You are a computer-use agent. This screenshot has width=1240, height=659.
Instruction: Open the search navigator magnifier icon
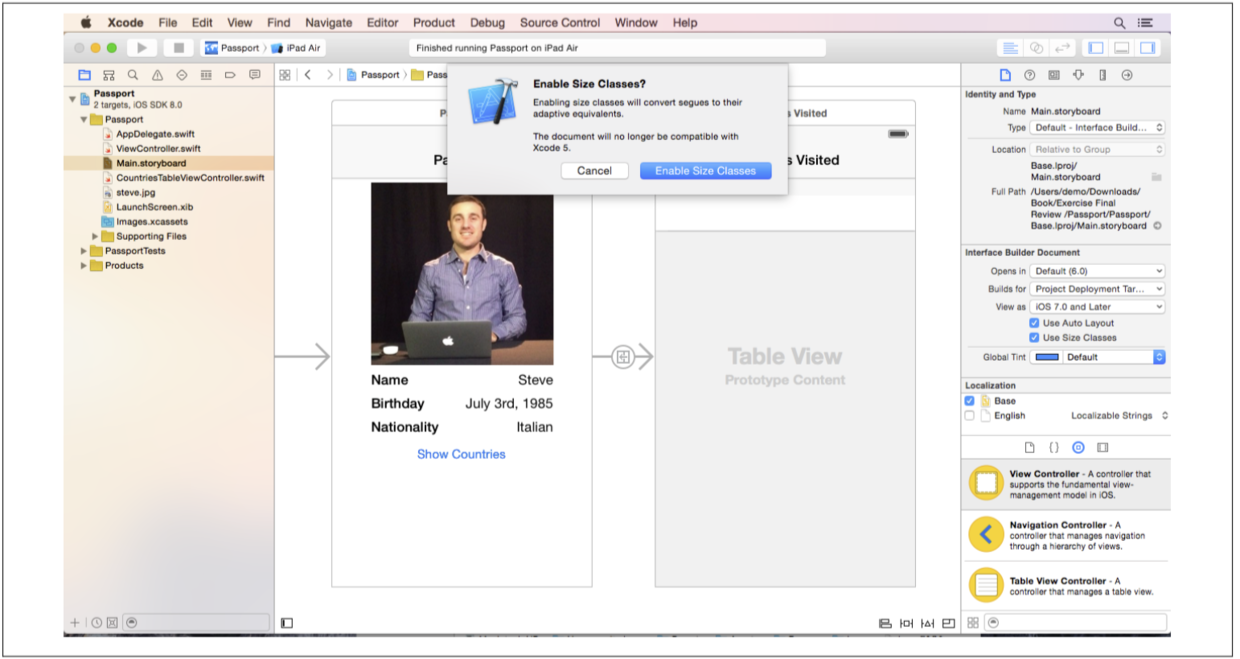pyautogui.click(x=133, y=75)
